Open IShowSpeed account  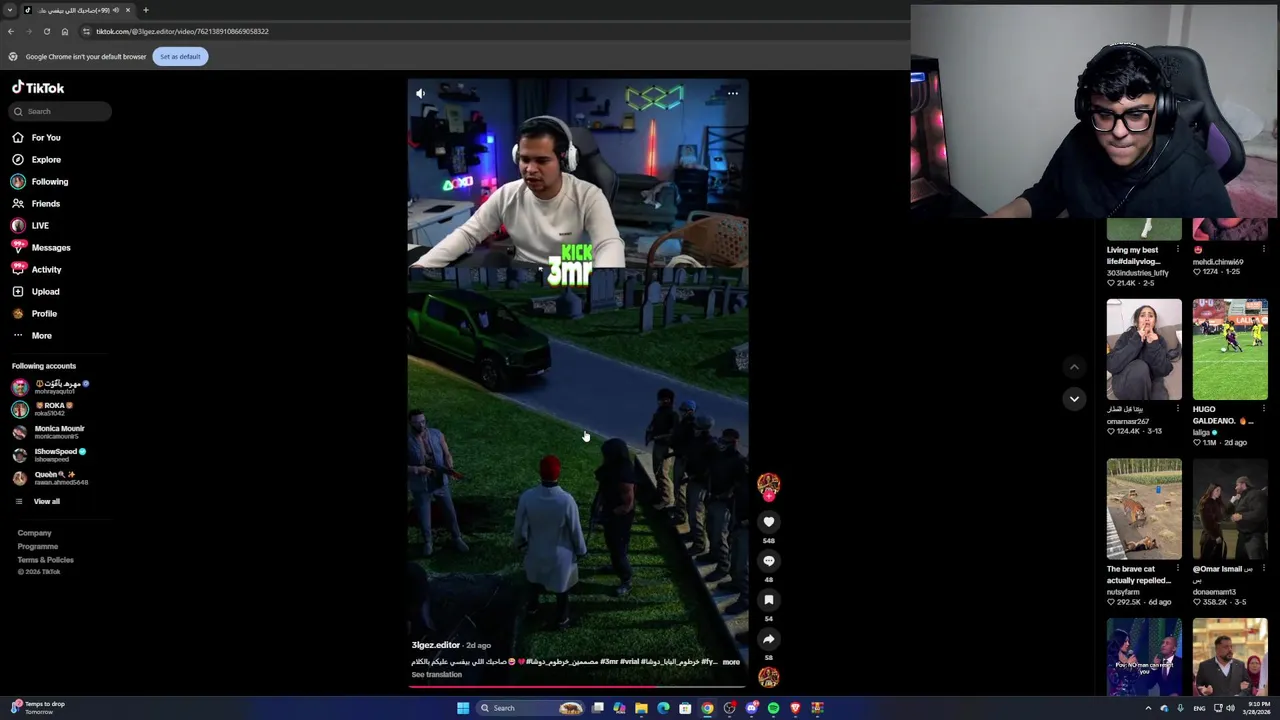point(50,455)
